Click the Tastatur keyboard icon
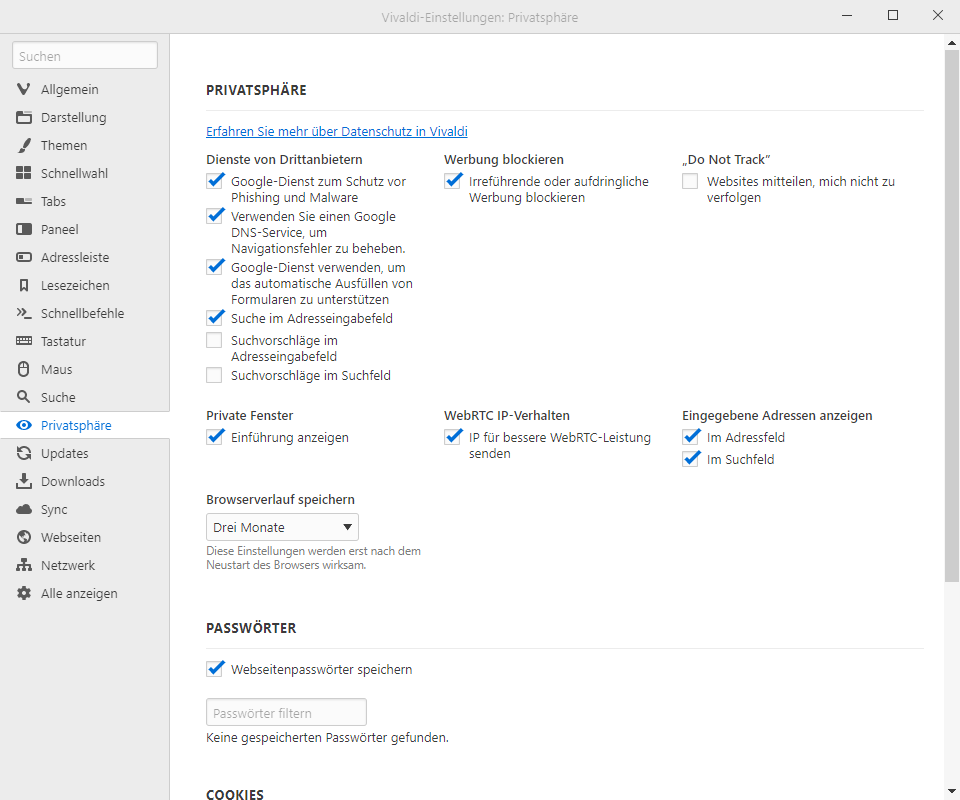Image resolution: width=960 pixels, height=800 pixels. (x=24, y=341)
